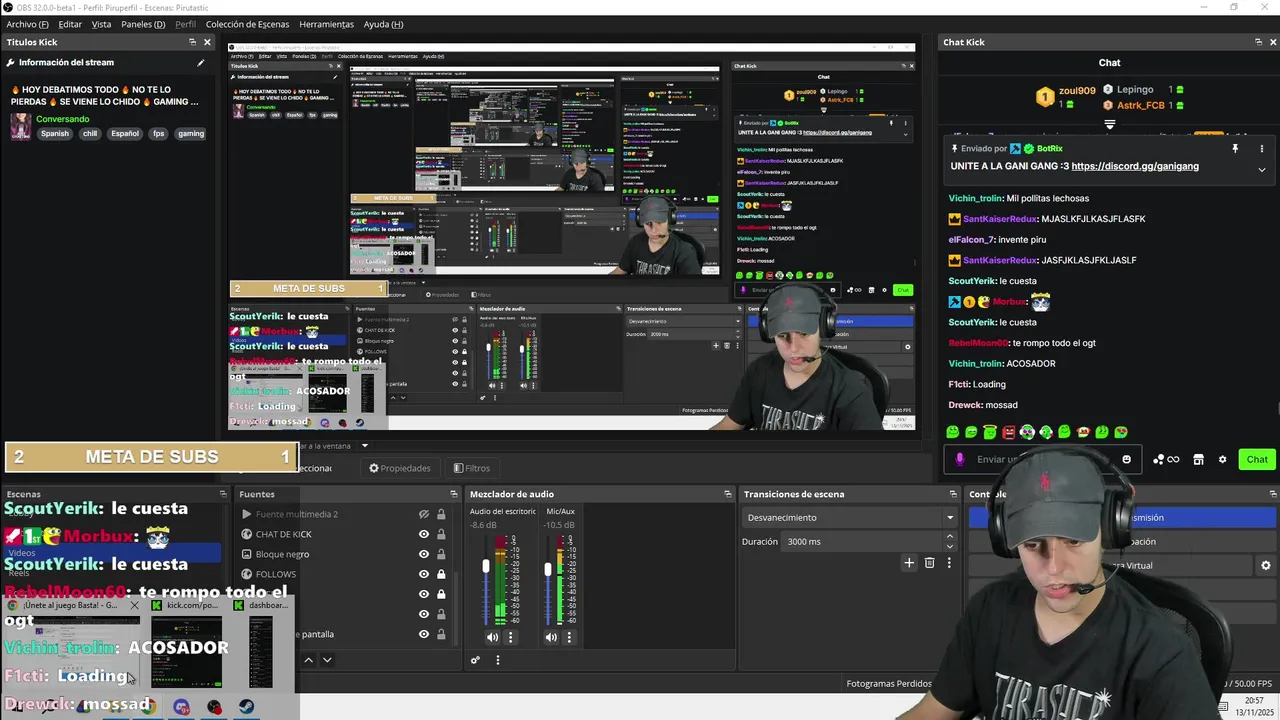Click the chat message input field
Viewport: 1280px width, 720px height.
1041,459
